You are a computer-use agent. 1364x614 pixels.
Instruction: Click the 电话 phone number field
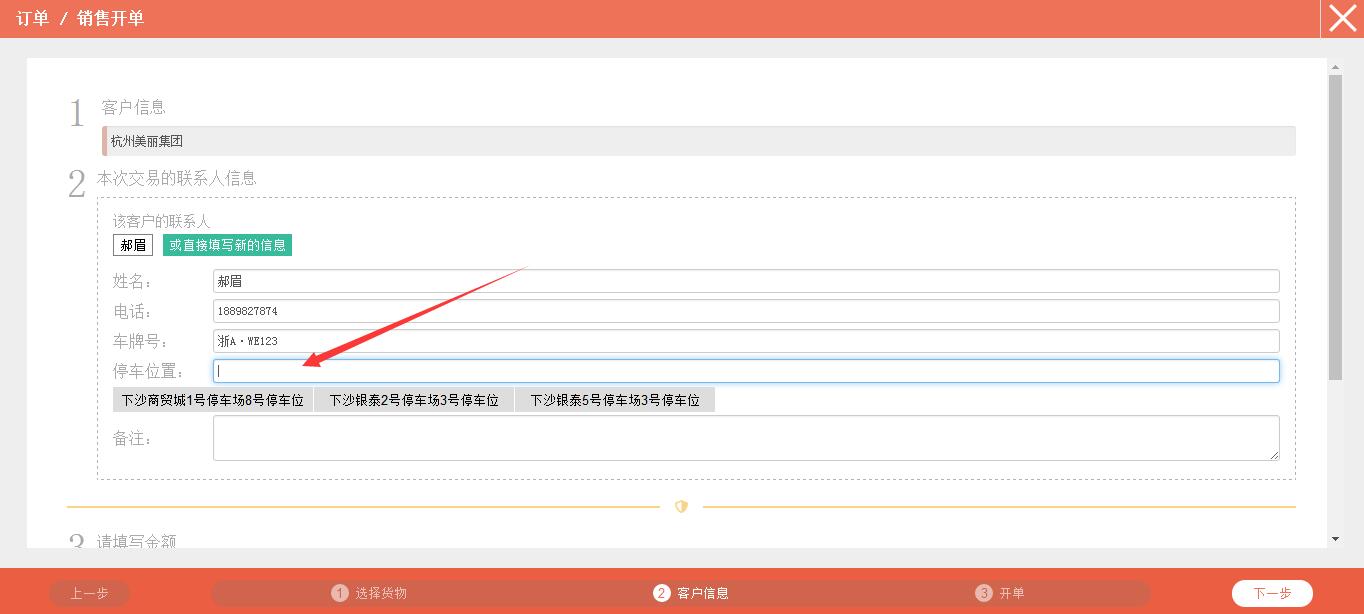(x=745, y=311)
